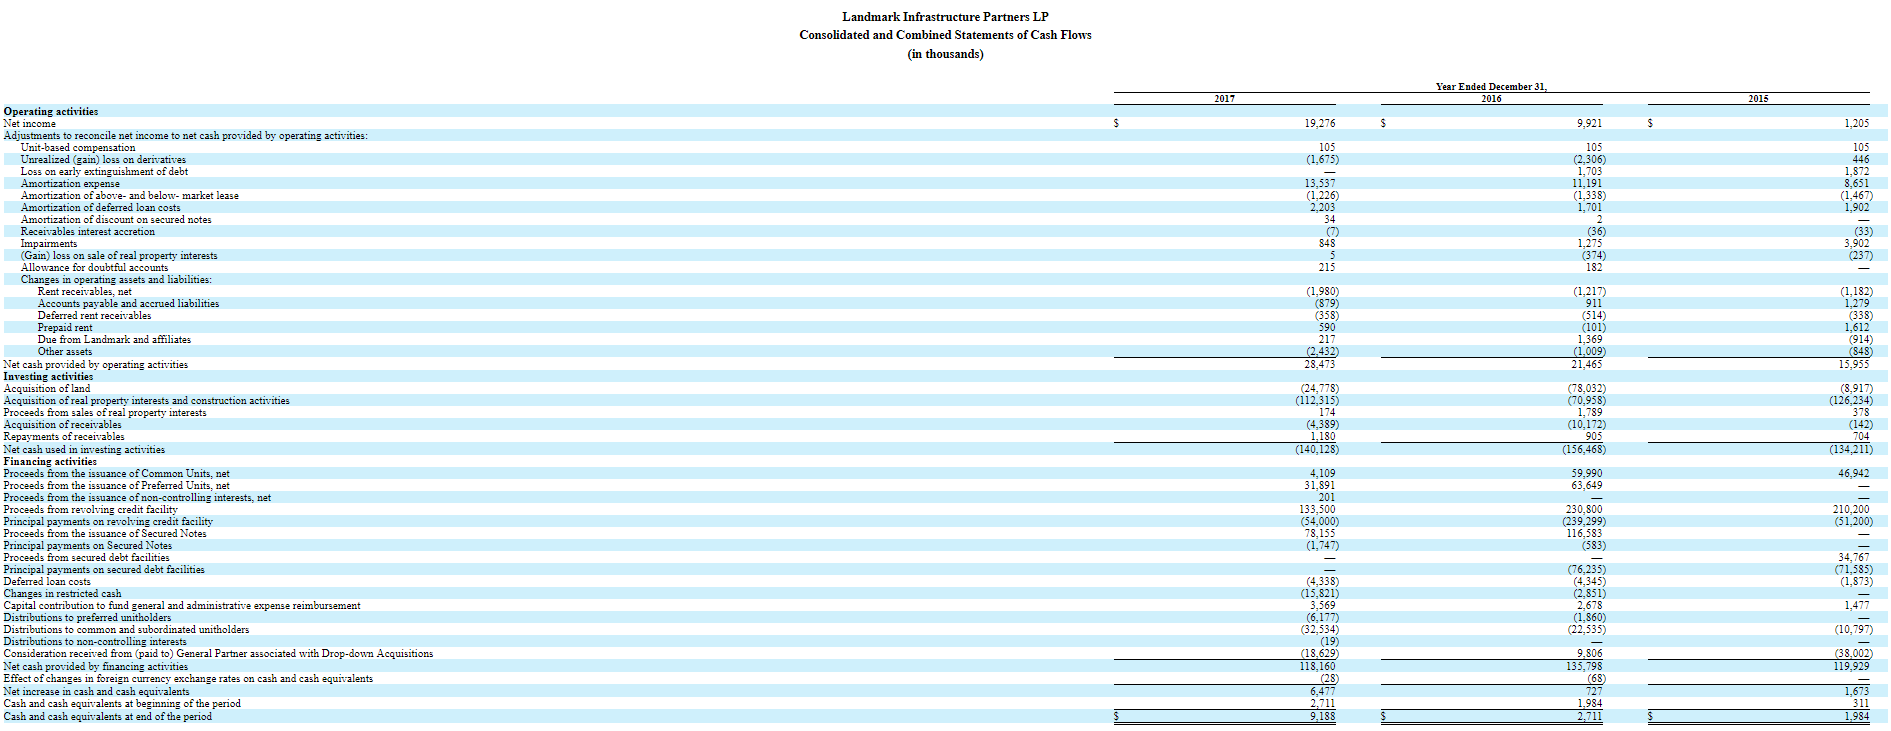Click Distributions to preferred unitholders label
Viewport: 1891px width, 731px height.
point(87,617)
